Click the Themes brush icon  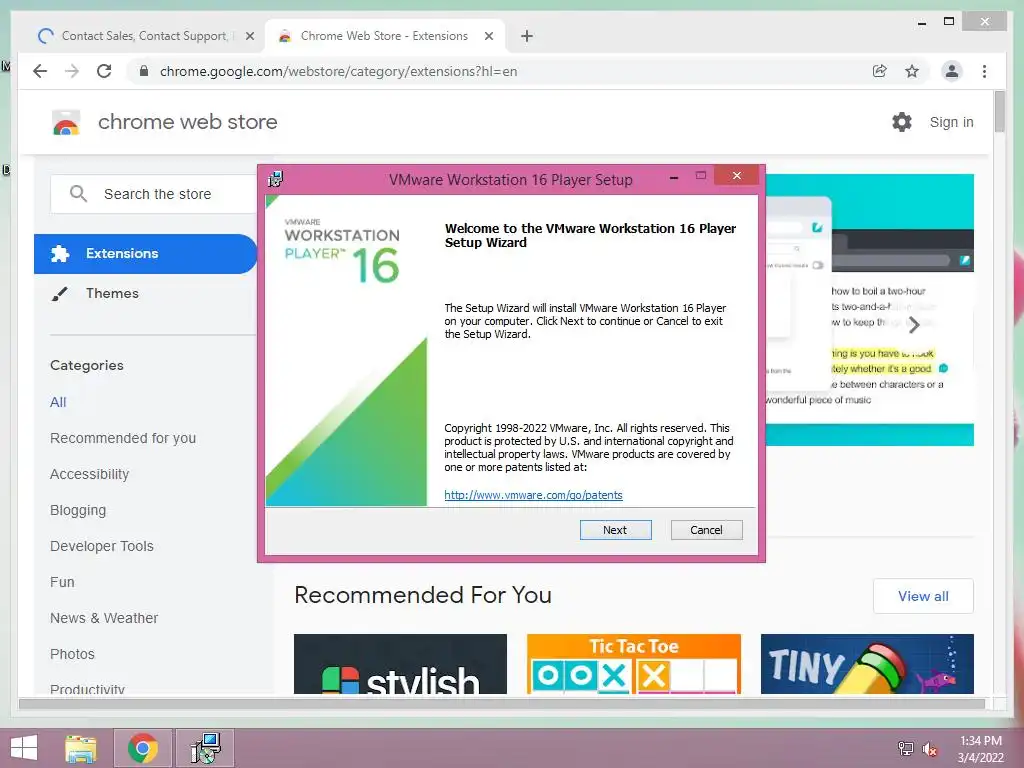(59, 294)
